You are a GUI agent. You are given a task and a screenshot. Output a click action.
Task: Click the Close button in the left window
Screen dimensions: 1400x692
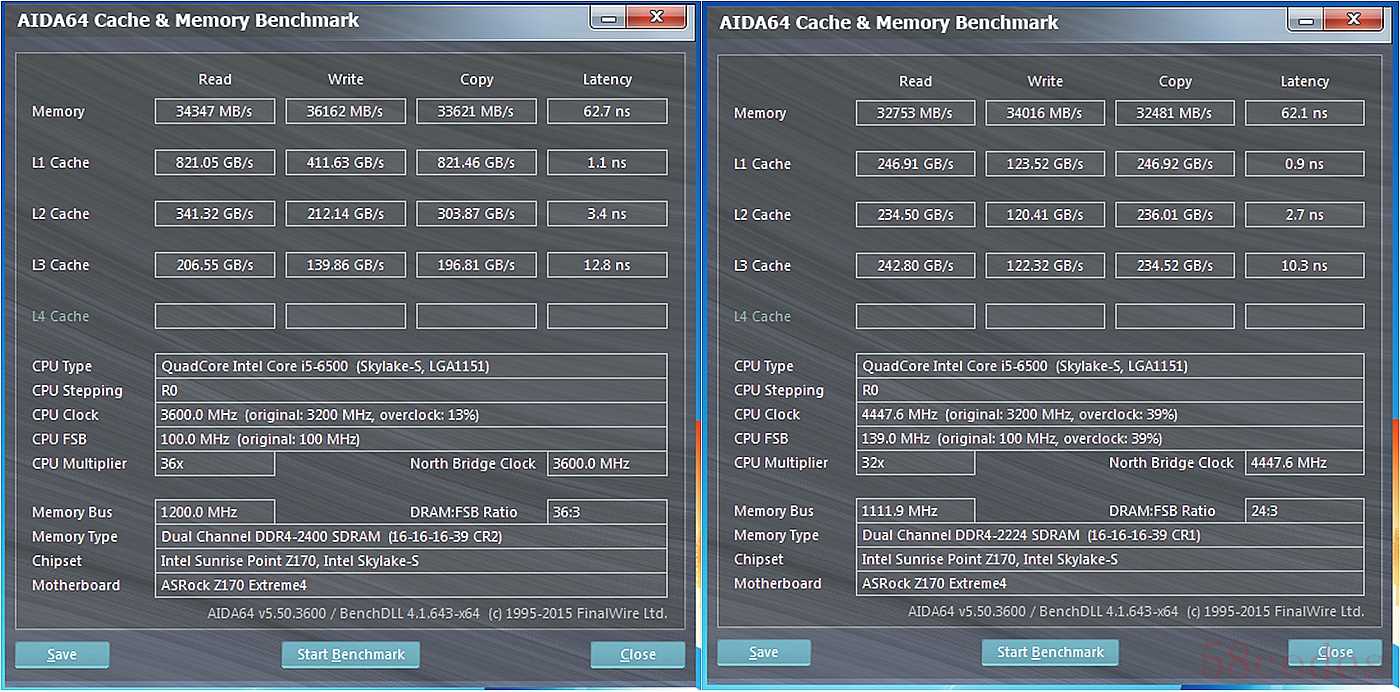point(637,655)
